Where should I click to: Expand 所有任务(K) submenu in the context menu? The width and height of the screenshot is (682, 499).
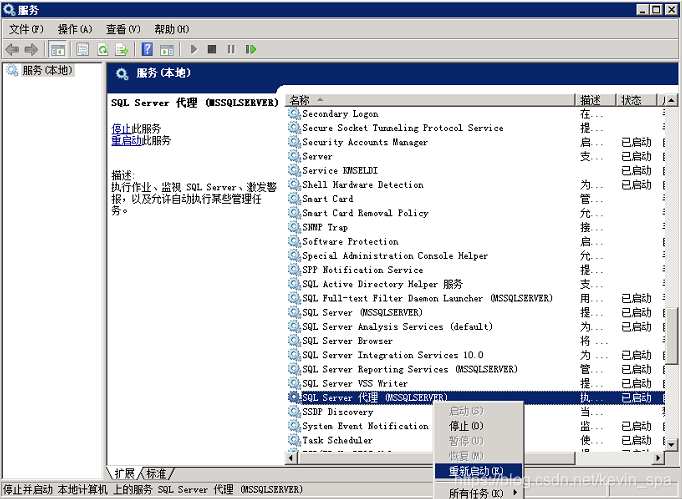[480, 493]
